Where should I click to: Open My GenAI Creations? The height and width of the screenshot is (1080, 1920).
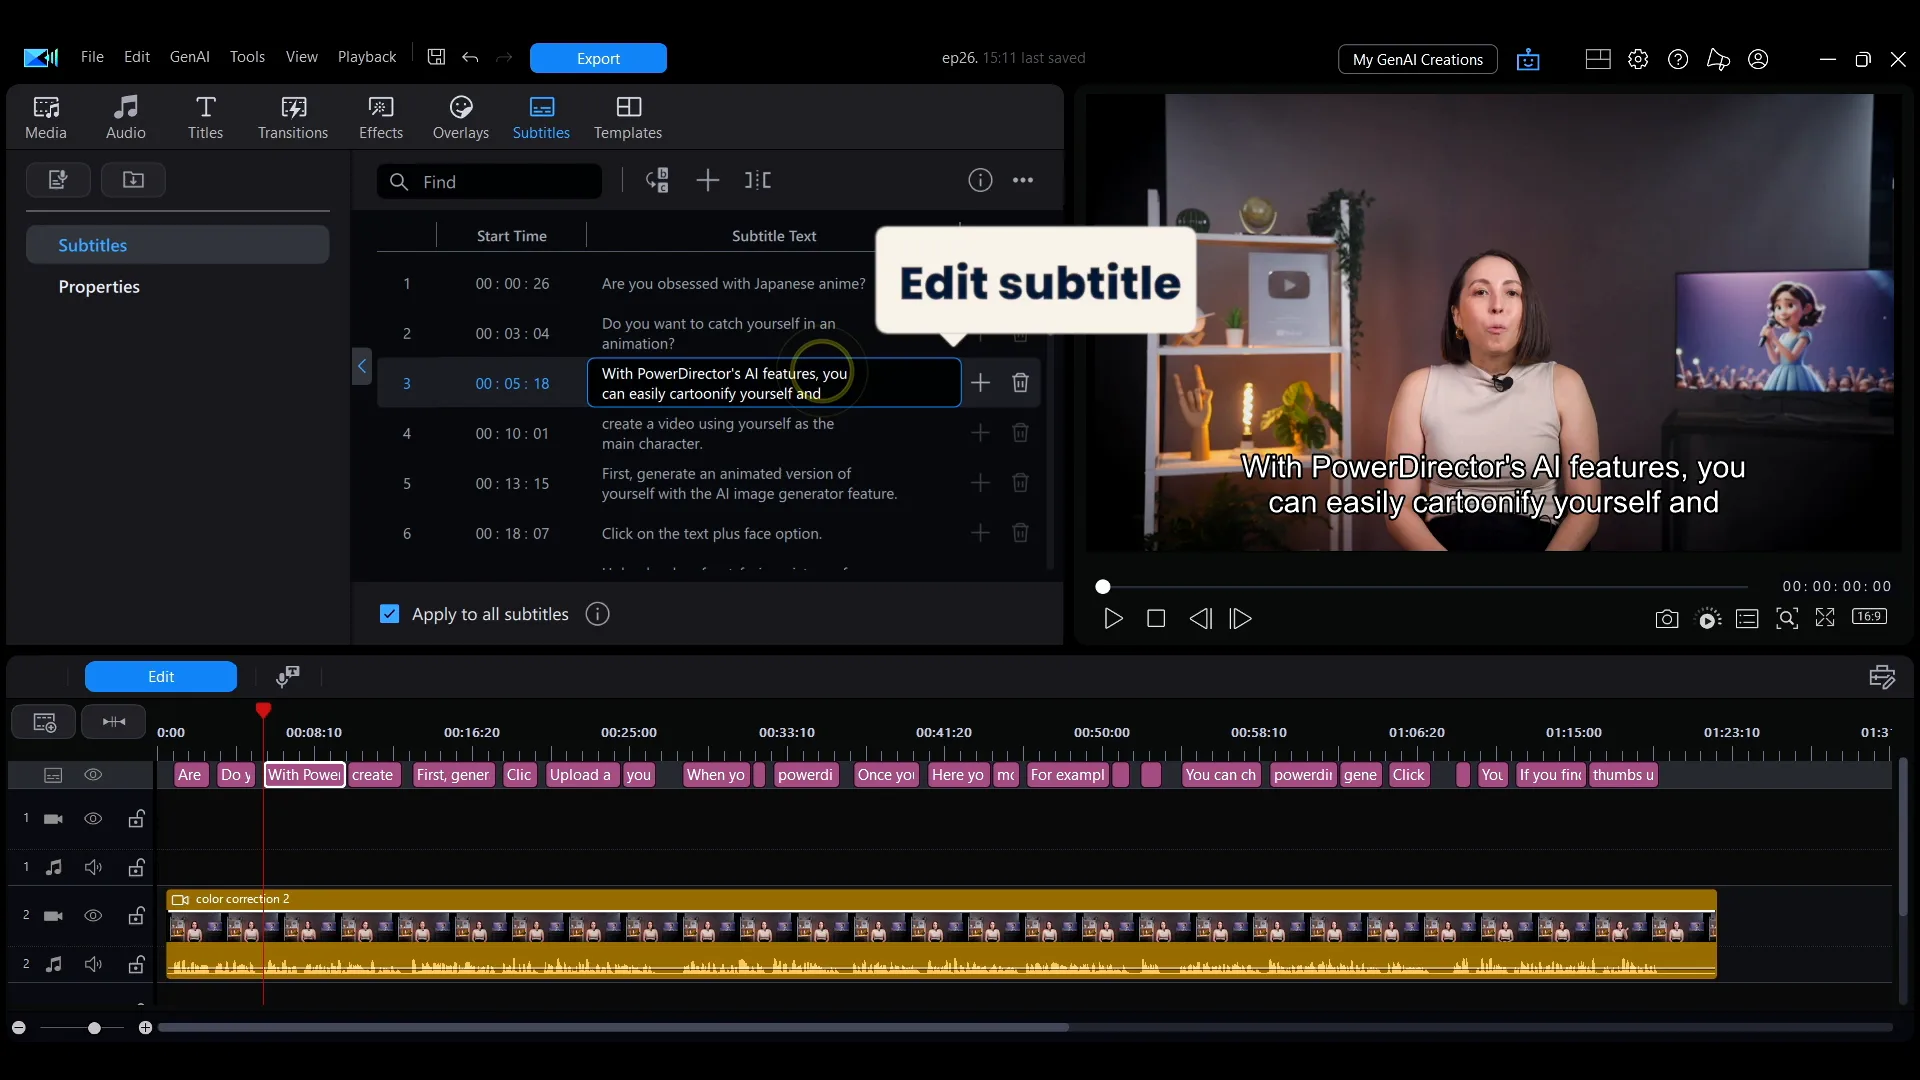click(x=1417, y=59)
